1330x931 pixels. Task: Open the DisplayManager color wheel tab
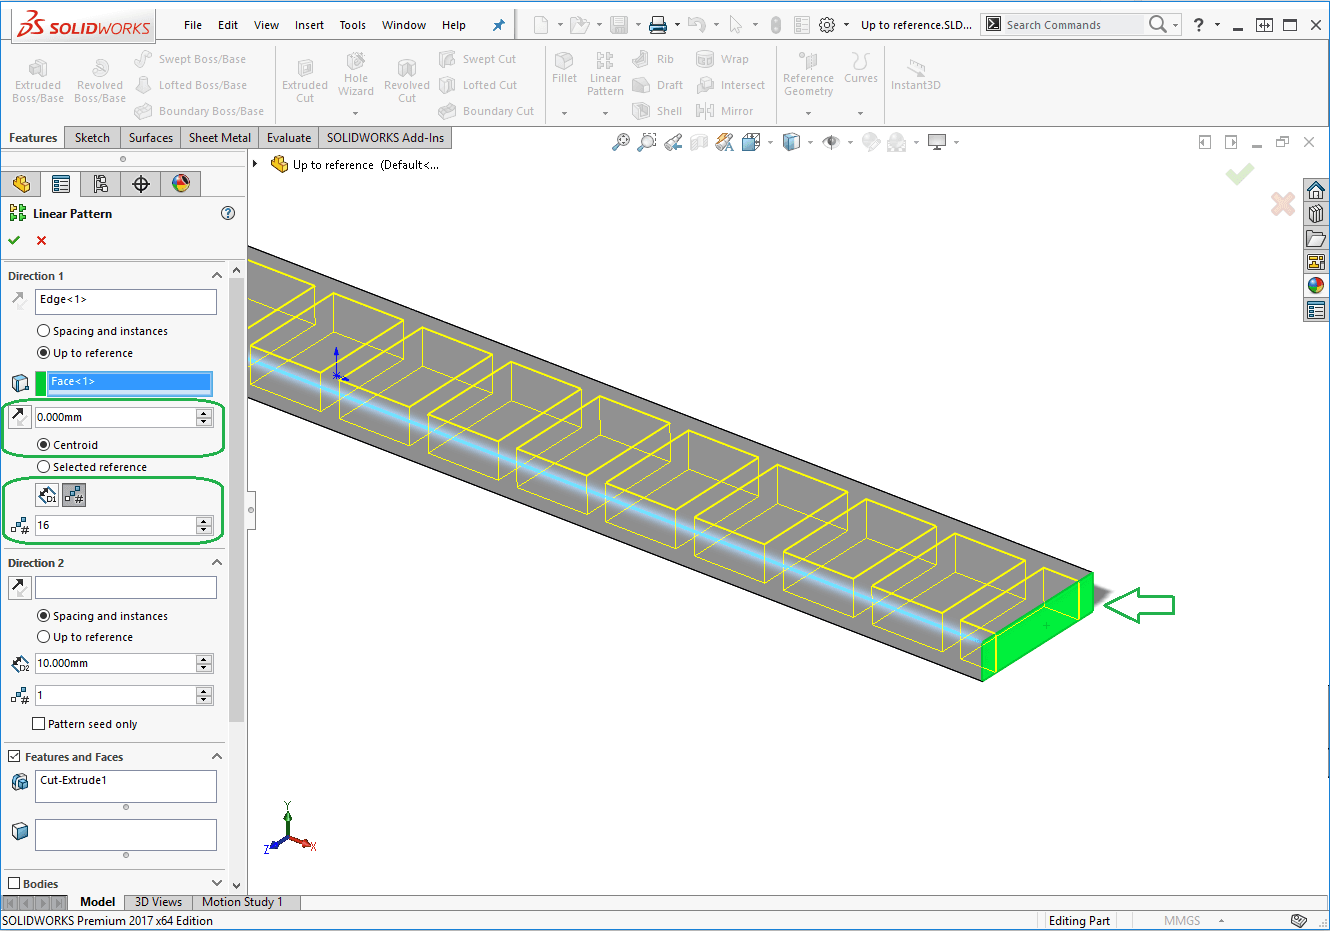pos(181,184)
